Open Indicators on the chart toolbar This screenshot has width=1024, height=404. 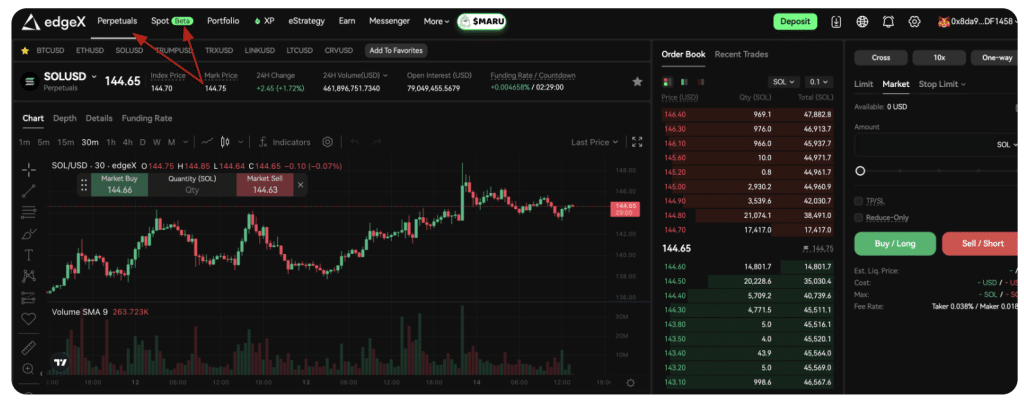coord(284,142)
